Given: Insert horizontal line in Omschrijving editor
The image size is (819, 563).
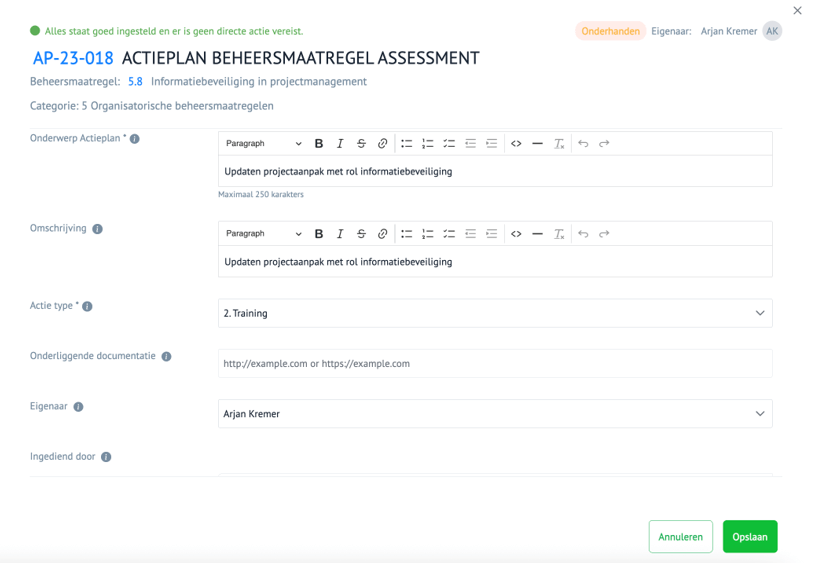Looking at the screenshot, I should tap(537, 234).
